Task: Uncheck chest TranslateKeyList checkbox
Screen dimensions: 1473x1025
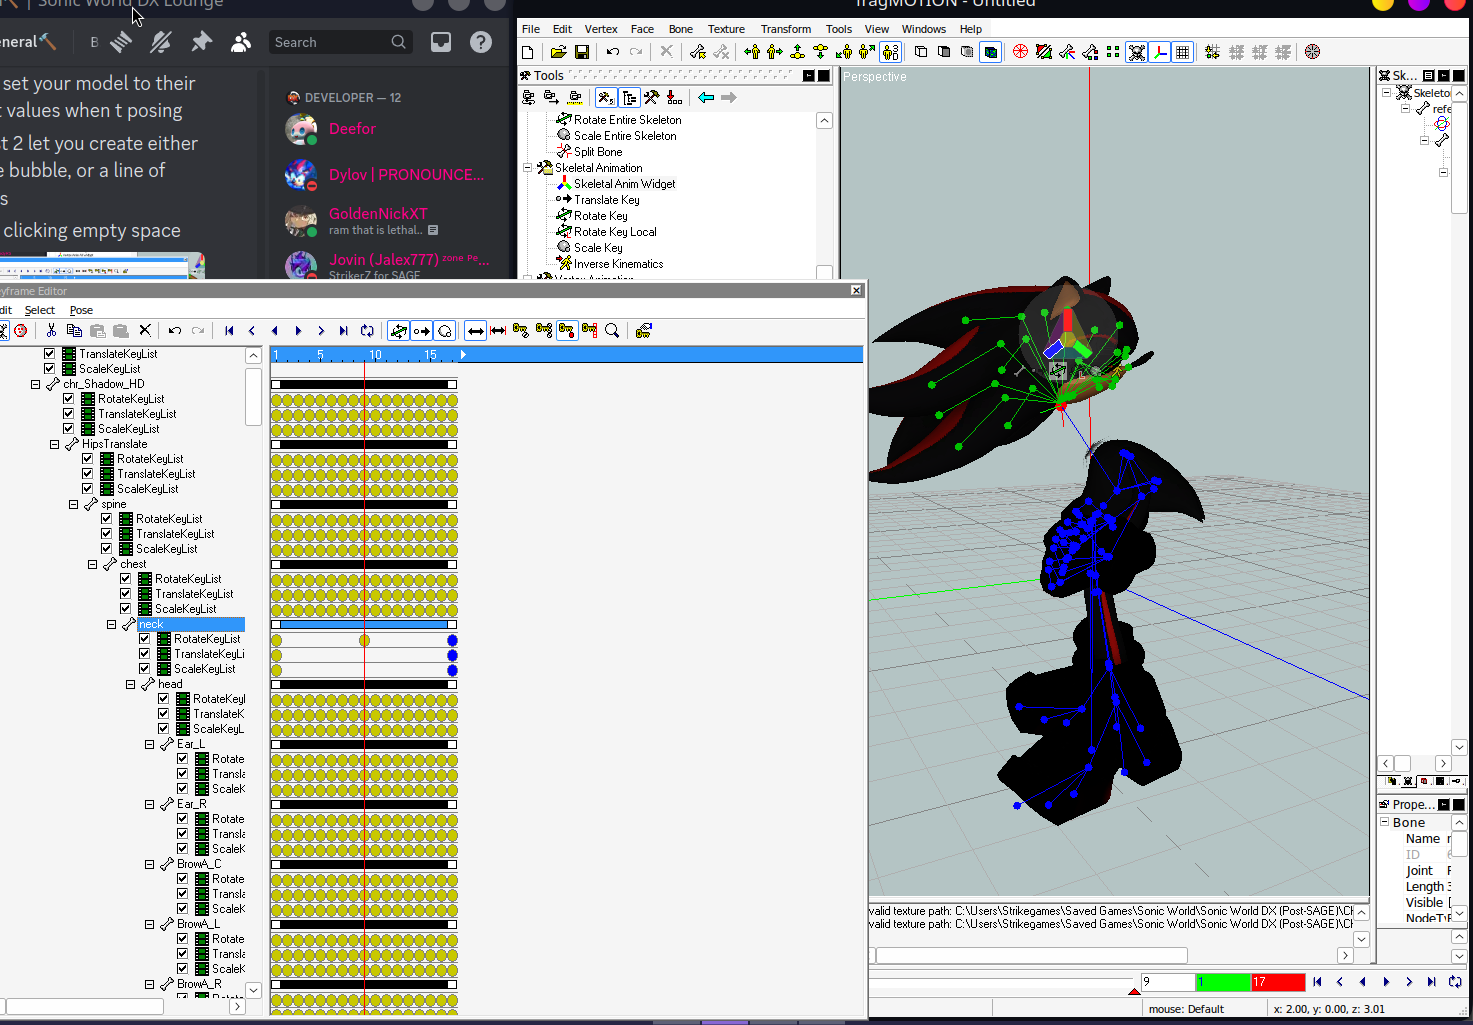Action: [x=126, y=594]
